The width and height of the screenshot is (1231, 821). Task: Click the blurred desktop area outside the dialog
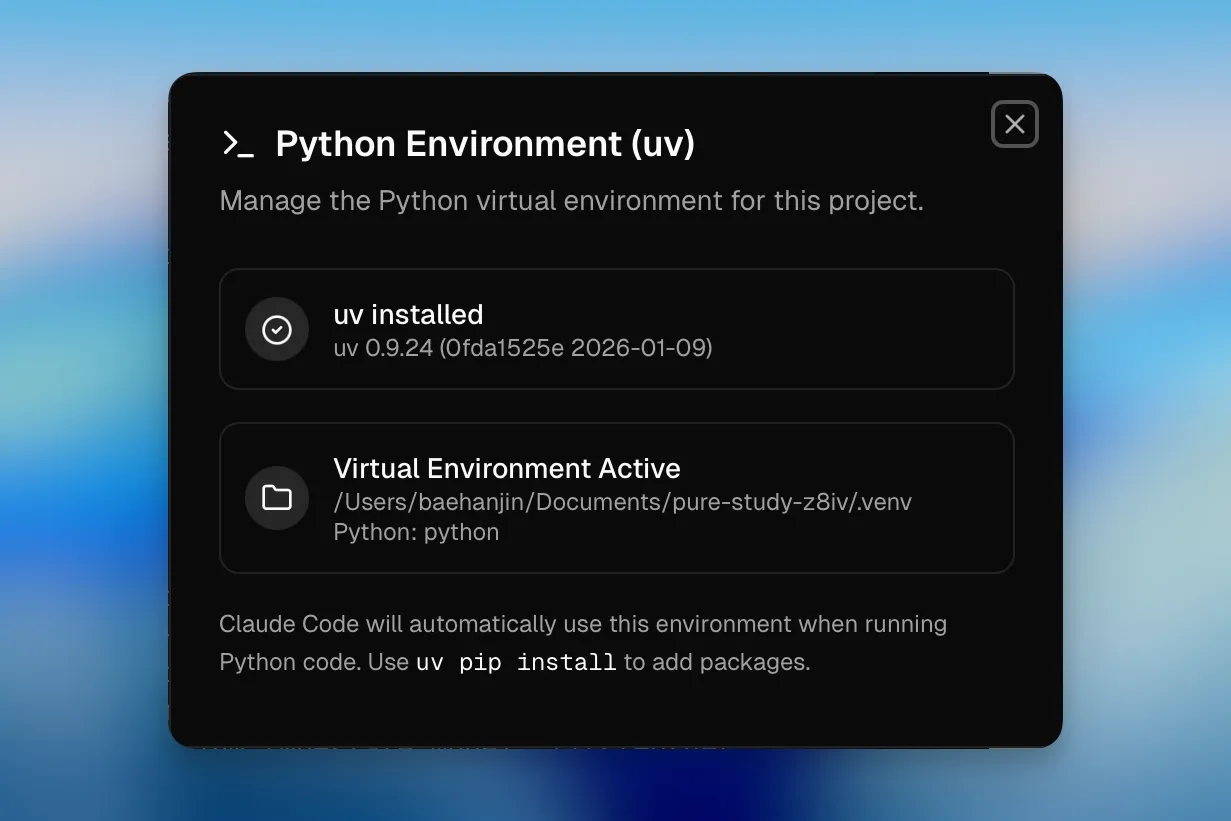(x=80, y=400)
